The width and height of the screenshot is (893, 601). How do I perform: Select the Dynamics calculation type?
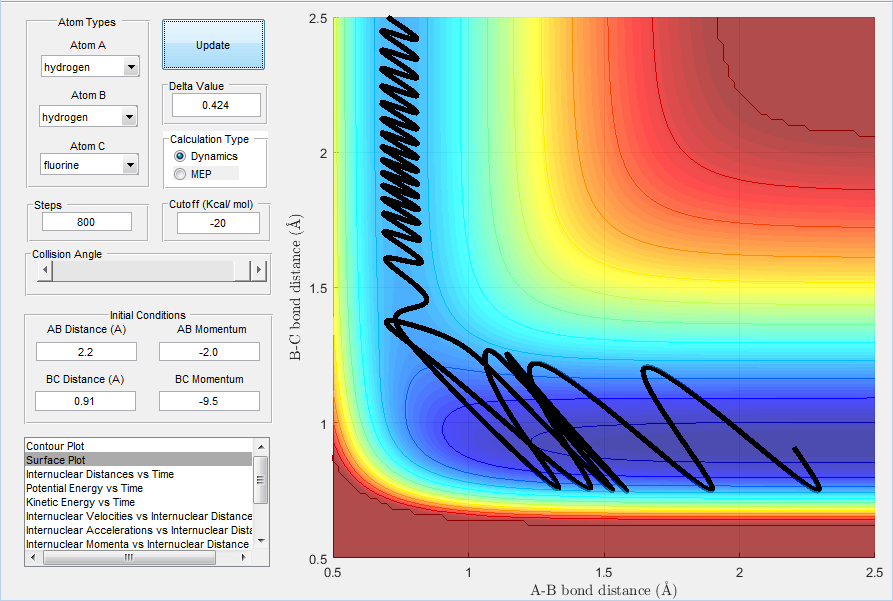(x=180, y=156)
